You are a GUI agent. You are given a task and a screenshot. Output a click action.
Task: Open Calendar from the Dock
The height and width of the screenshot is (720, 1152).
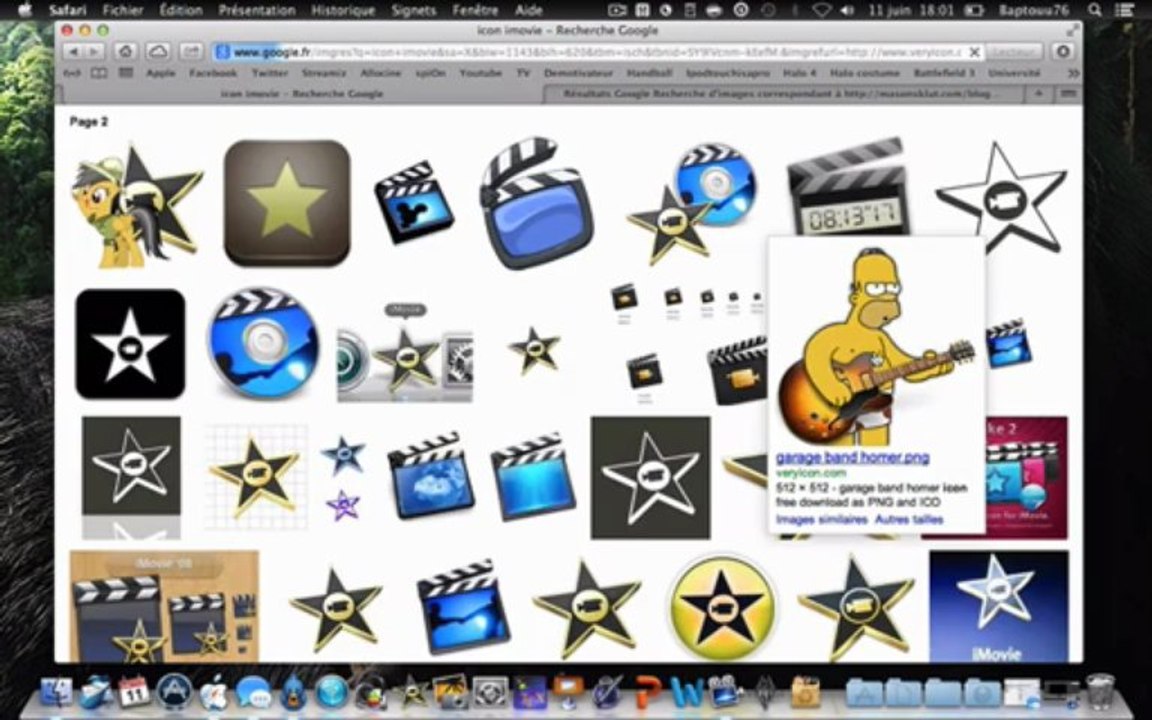coord(134,693)
